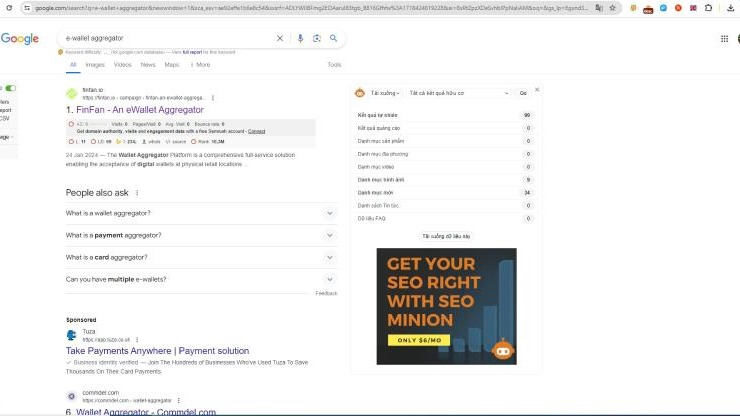Expand 'Can you have multiple e-wallets?' question

click(202, 280)
